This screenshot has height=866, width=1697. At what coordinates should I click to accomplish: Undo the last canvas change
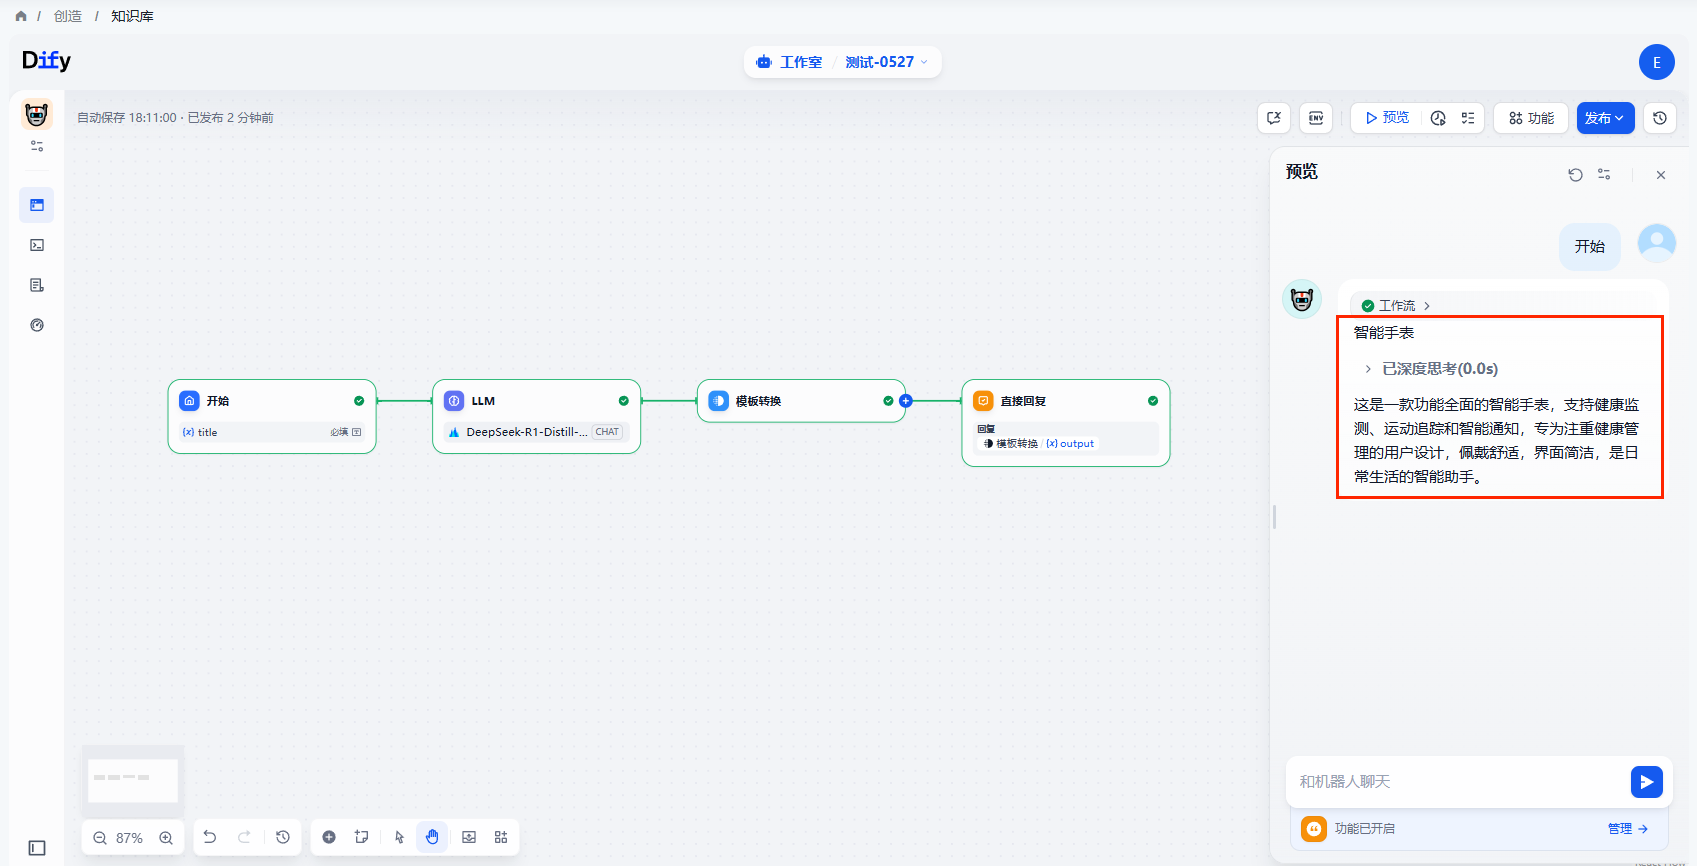tap(210, 837)
